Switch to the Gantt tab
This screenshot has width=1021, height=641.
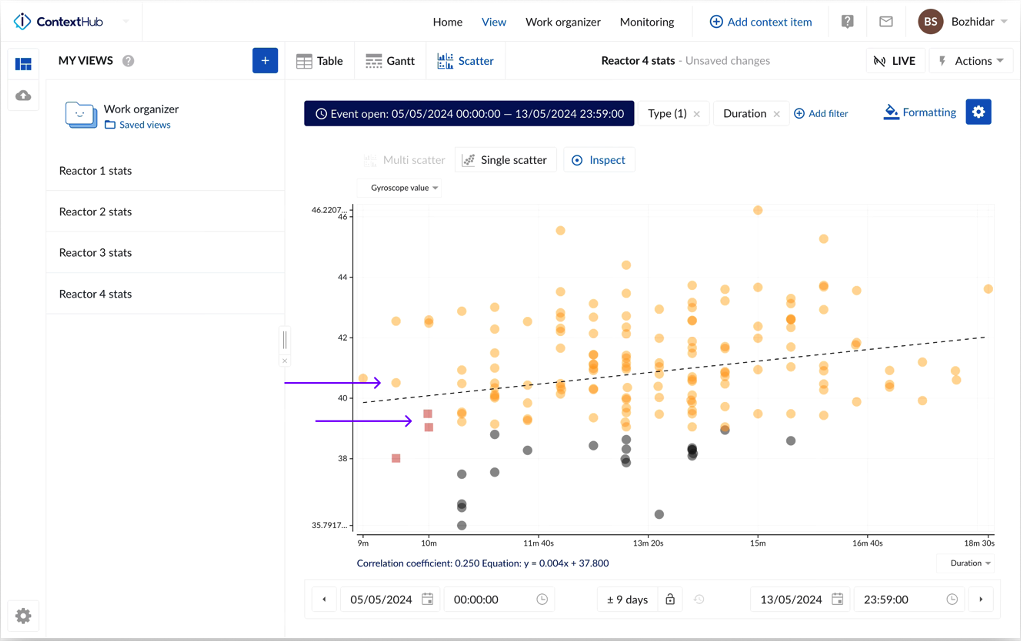(x=389, y=61)
